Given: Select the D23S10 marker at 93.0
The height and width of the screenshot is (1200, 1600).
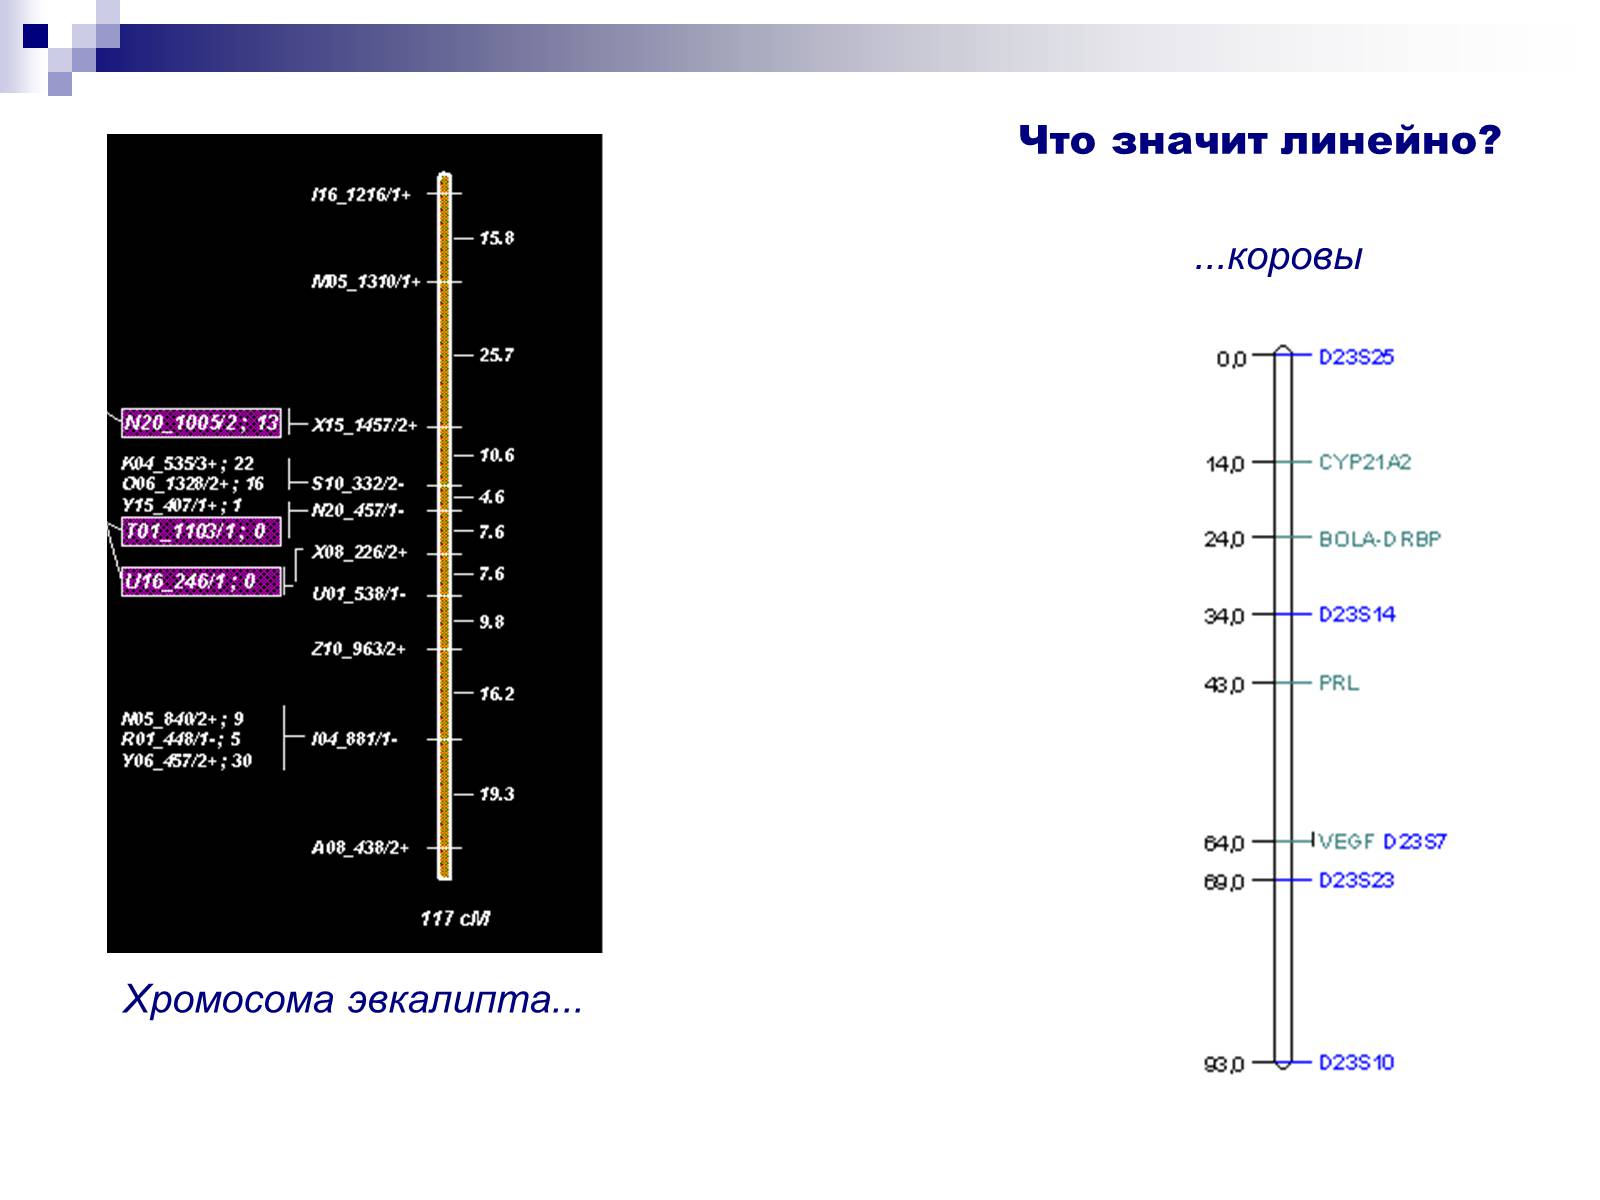Looking at the screenshot, I should [x=1355, y=1062].
